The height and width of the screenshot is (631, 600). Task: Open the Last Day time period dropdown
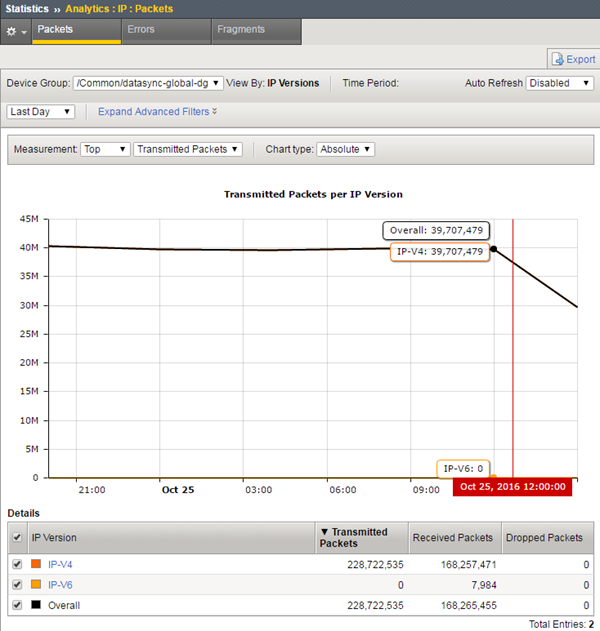[x=41, y=111]
